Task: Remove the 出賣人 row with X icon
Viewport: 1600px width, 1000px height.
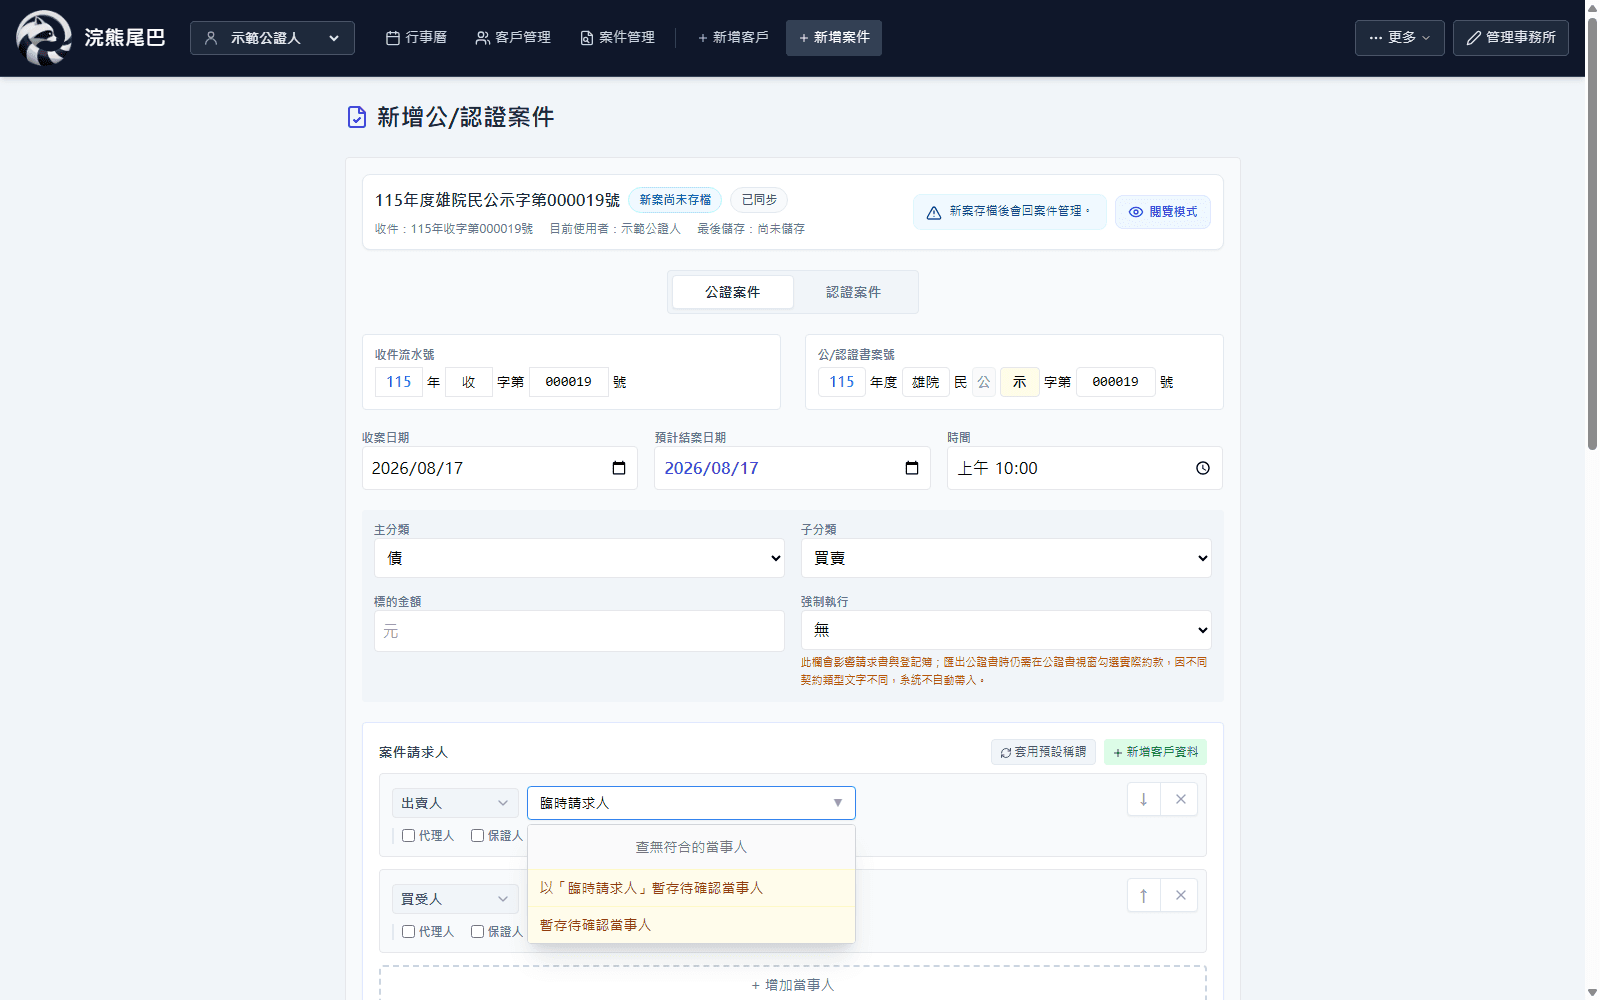Action: pyautogui.click(x=1180, y=799)
